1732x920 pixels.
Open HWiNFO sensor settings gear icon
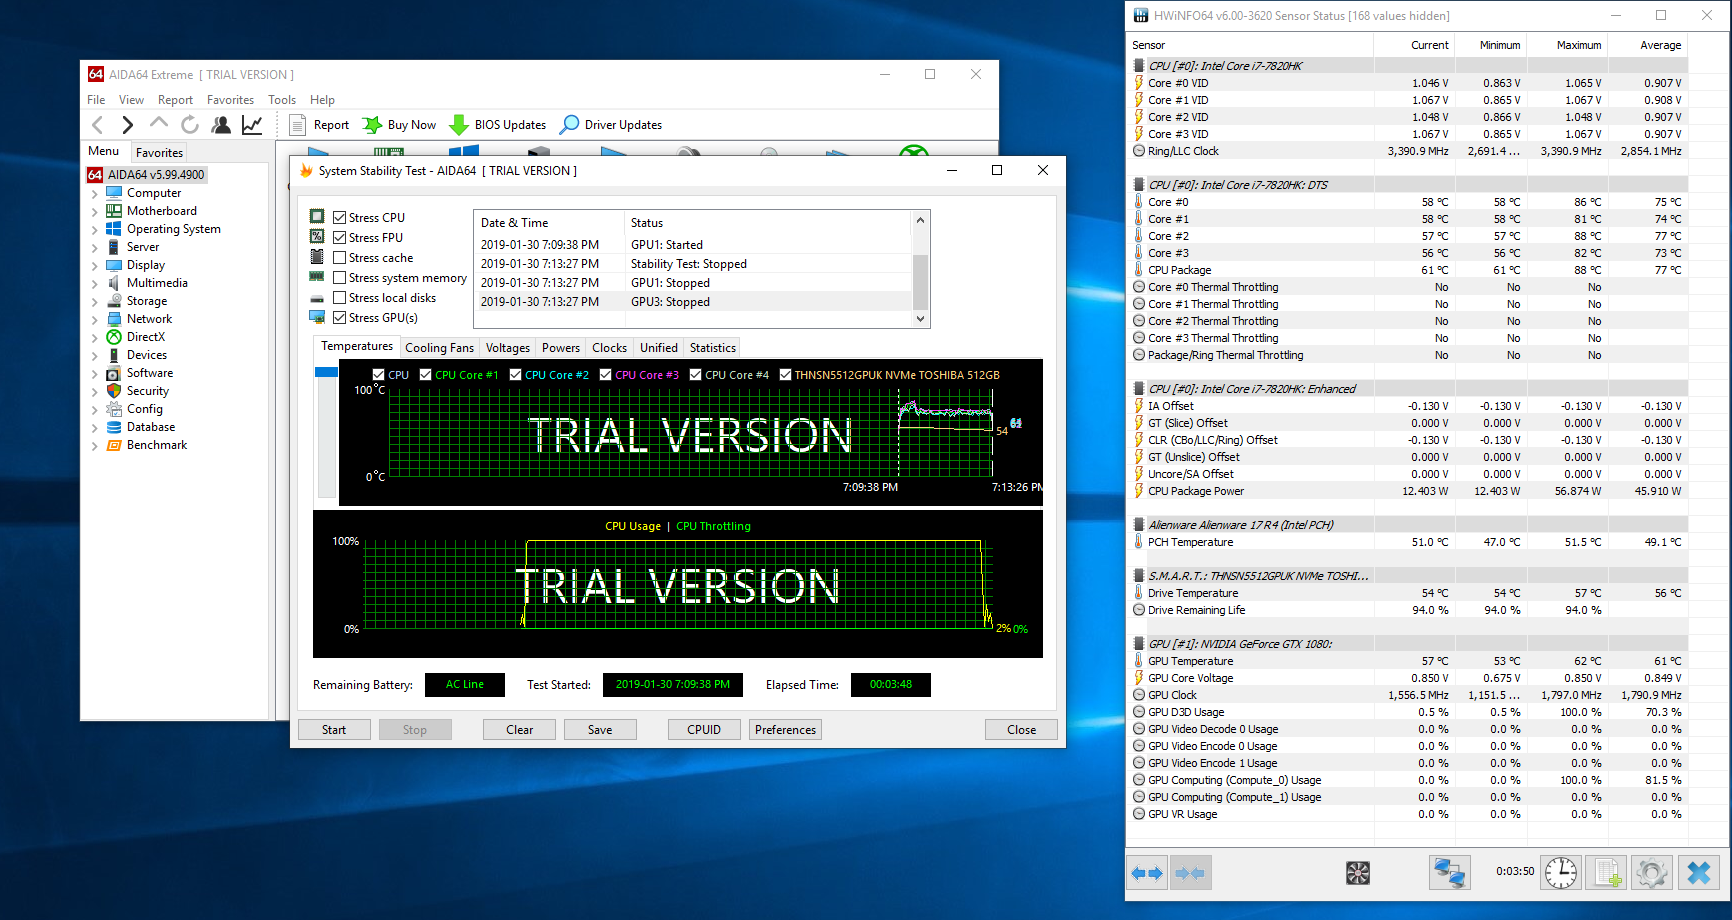(x=1652, y=873)
